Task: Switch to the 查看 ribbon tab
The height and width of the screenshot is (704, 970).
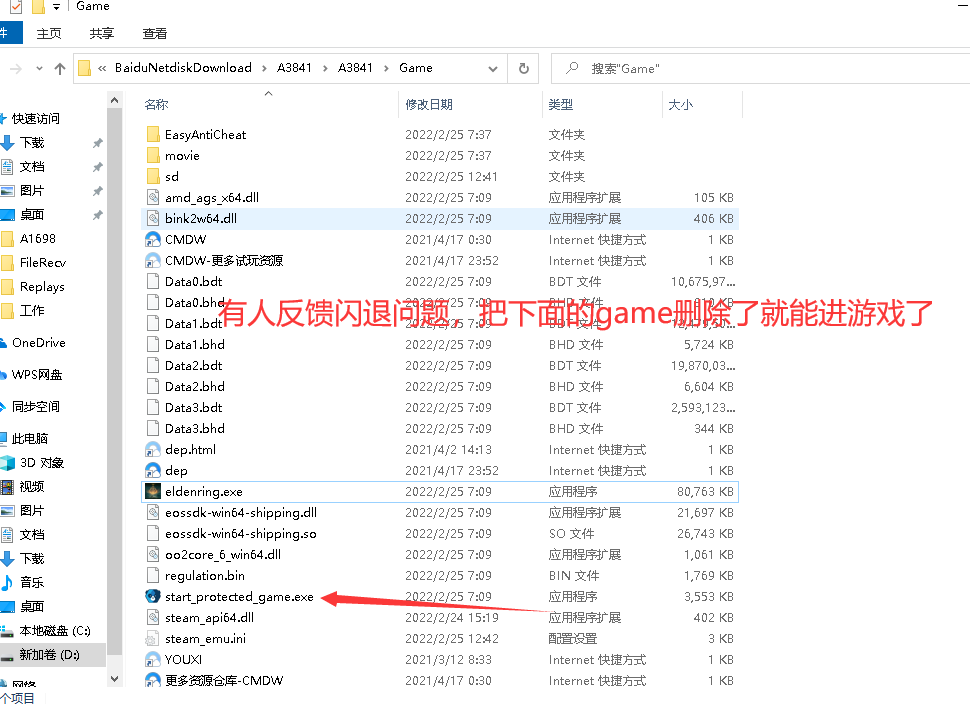Action: pos(153,33)
